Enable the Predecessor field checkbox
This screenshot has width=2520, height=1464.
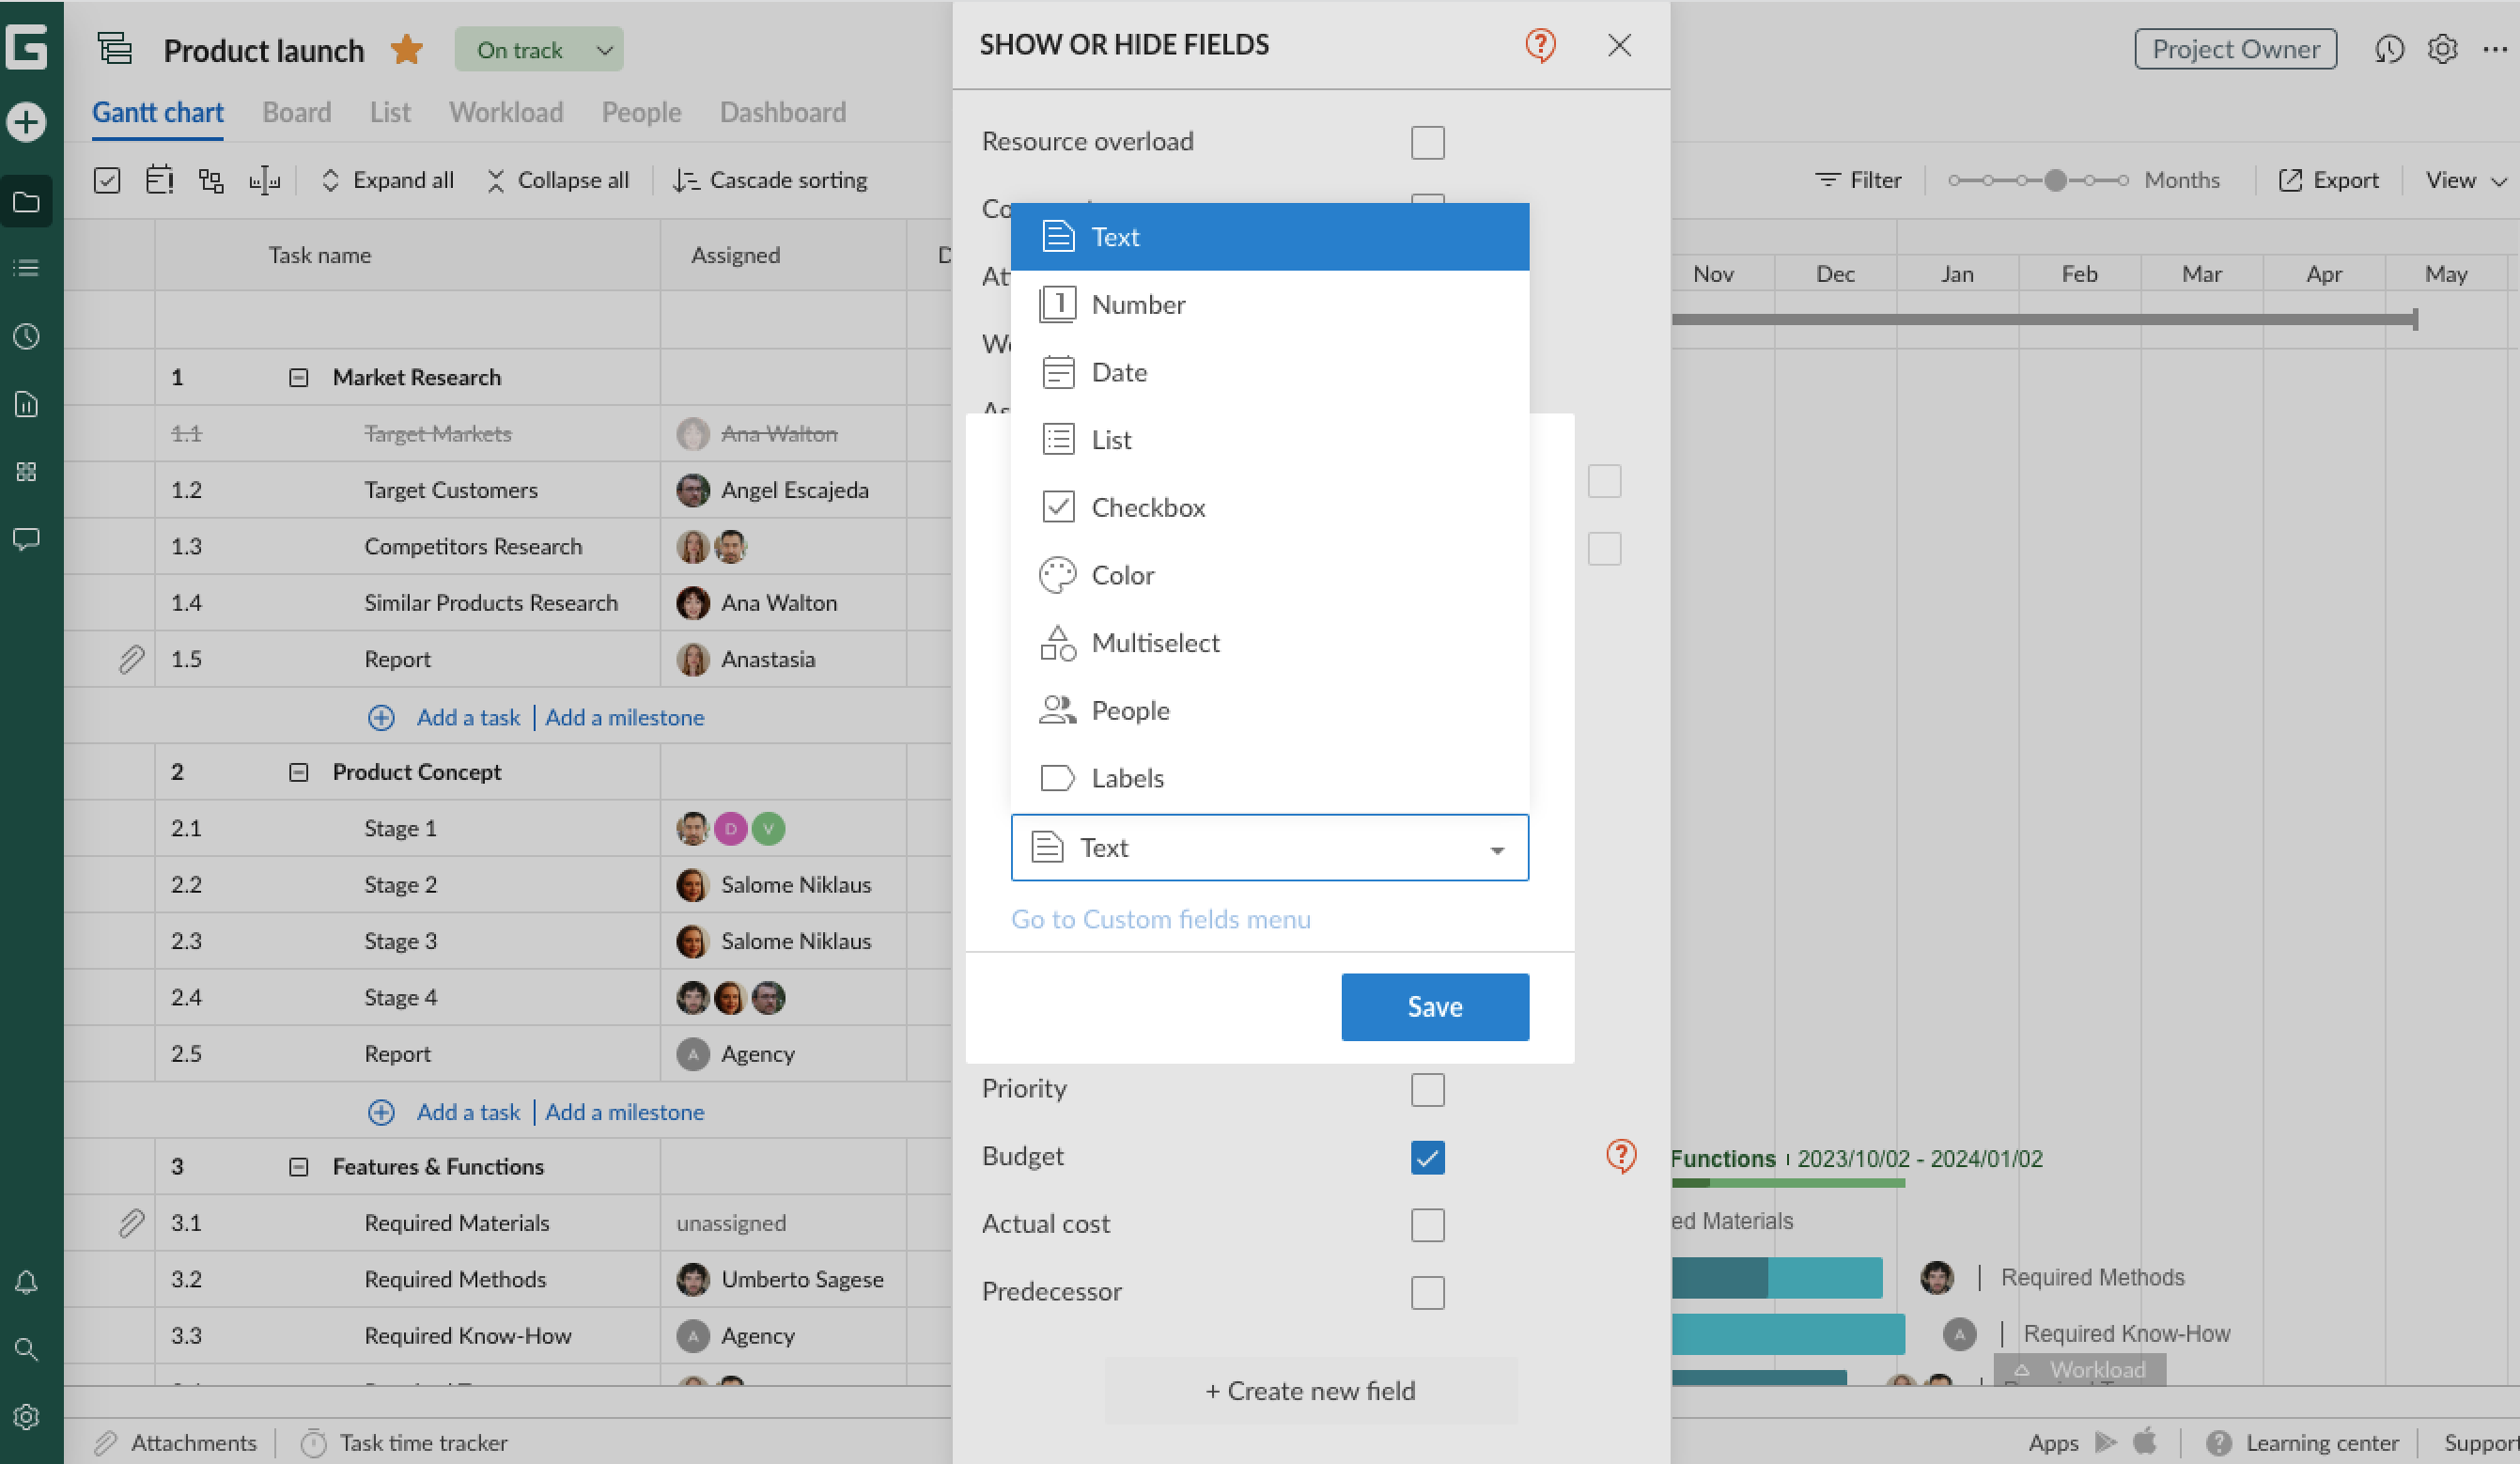[x=1428, y=1292]
